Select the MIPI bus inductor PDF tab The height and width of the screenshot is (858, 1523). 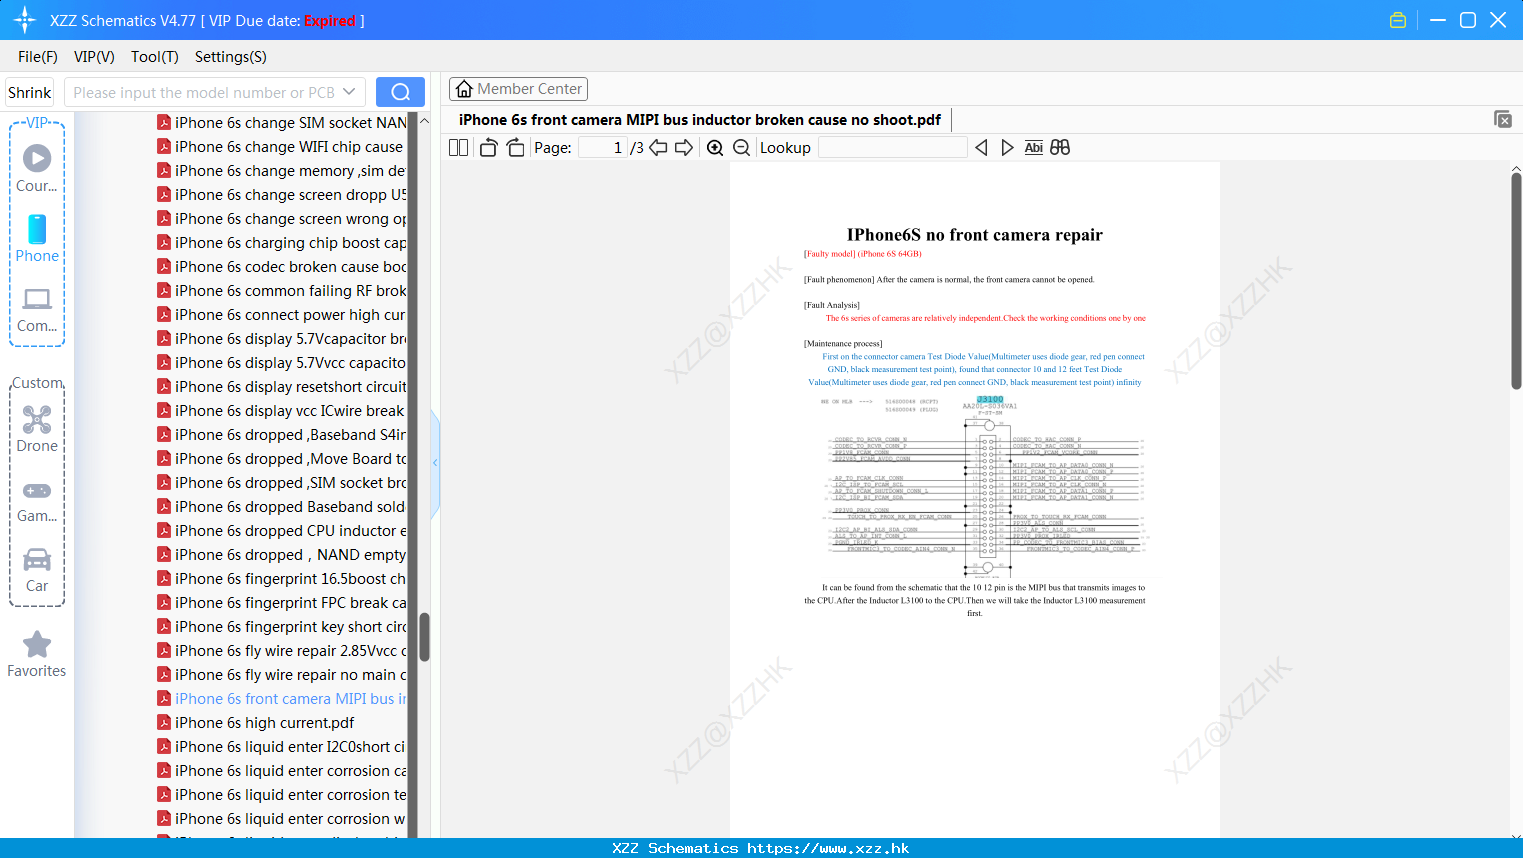point(699,120)
